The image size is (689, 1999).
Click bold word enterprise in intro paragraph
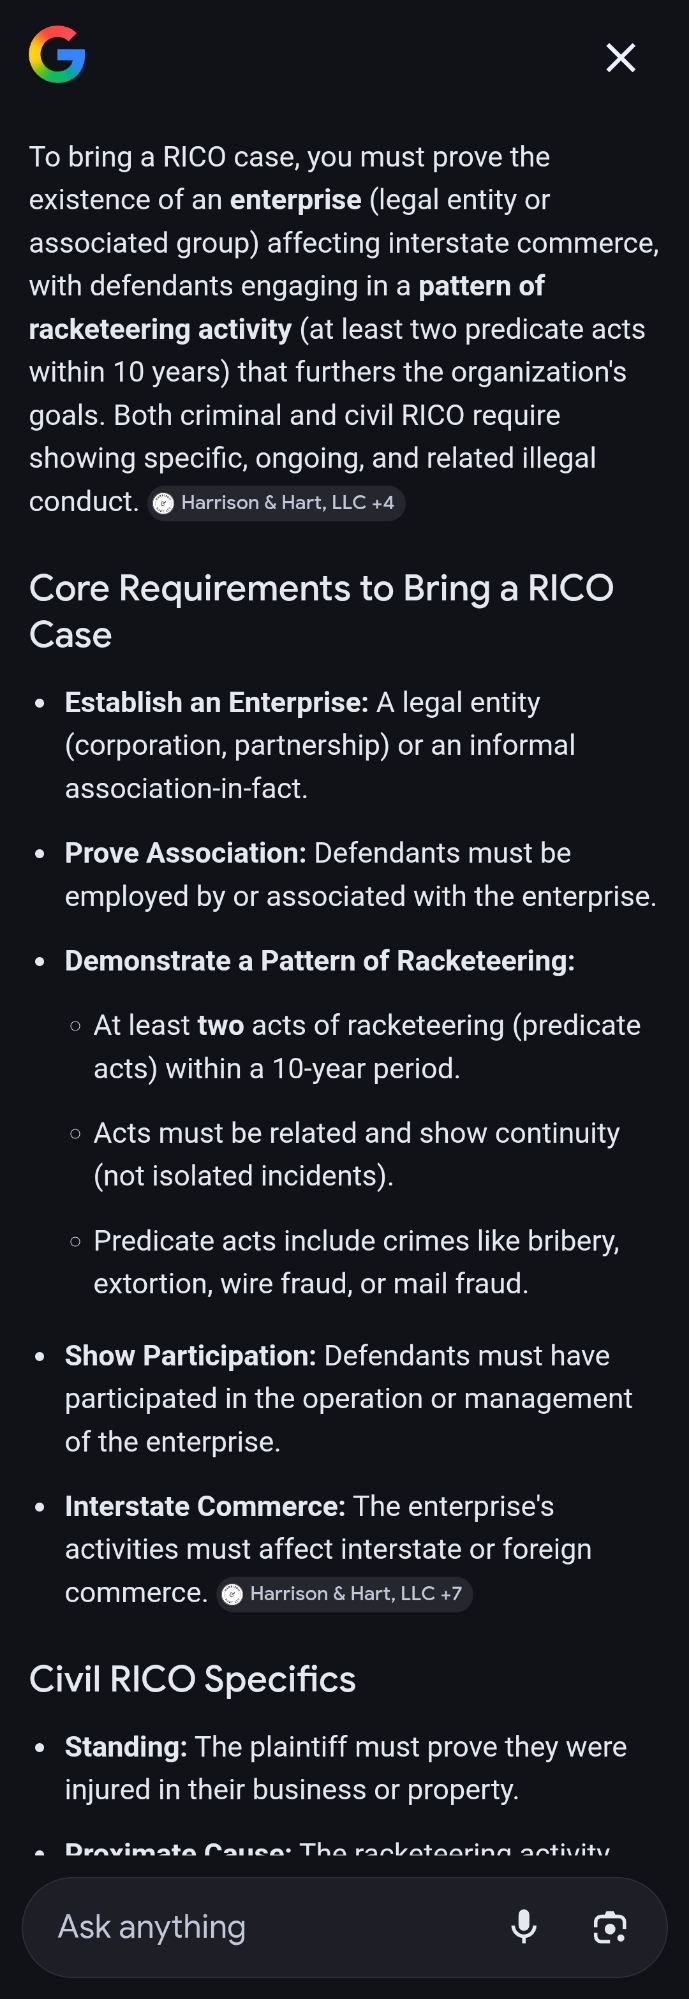pos(295,200)
